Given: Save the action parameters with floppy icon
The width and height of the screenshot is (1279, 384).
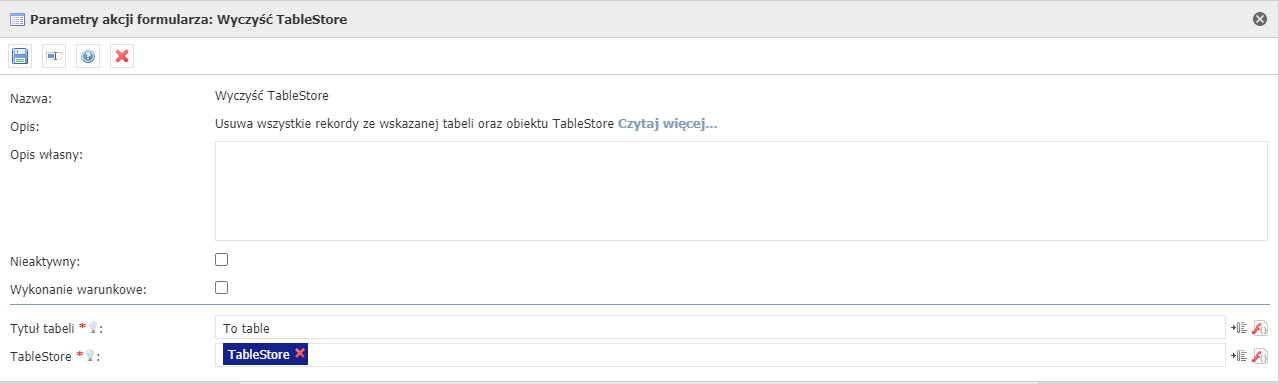Looking at the screenshot, I should pos(20,56).
